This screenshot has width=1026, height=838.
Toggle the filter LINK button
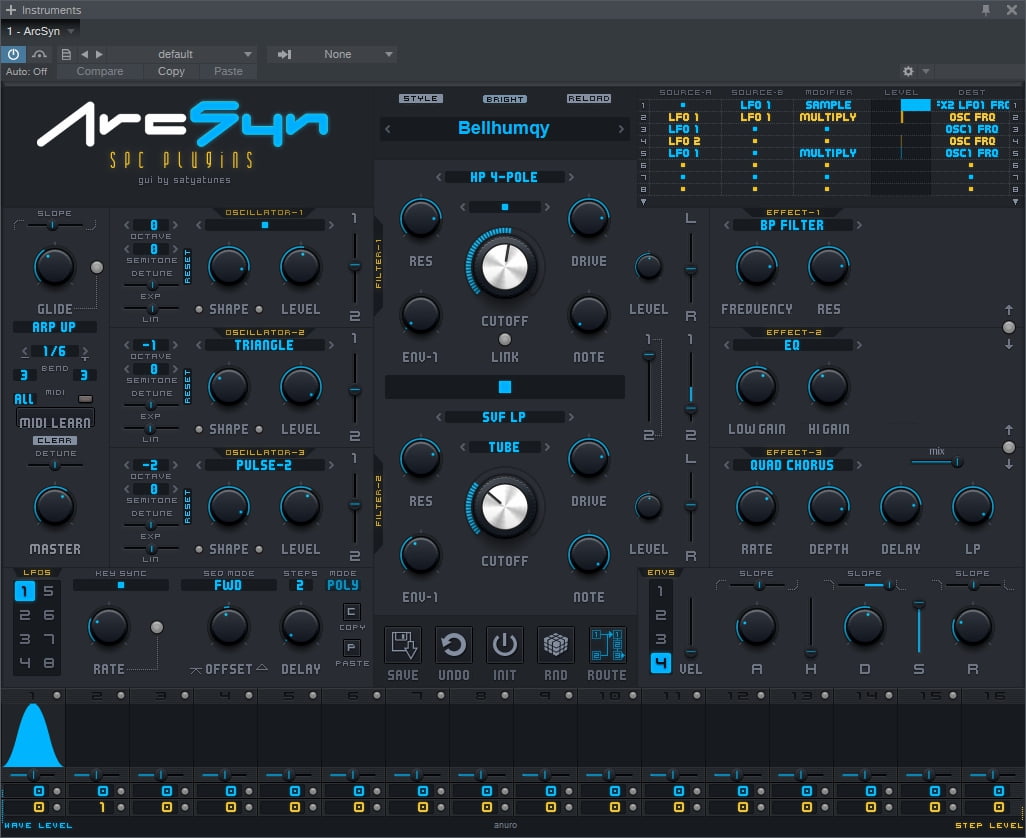point(504,340)
